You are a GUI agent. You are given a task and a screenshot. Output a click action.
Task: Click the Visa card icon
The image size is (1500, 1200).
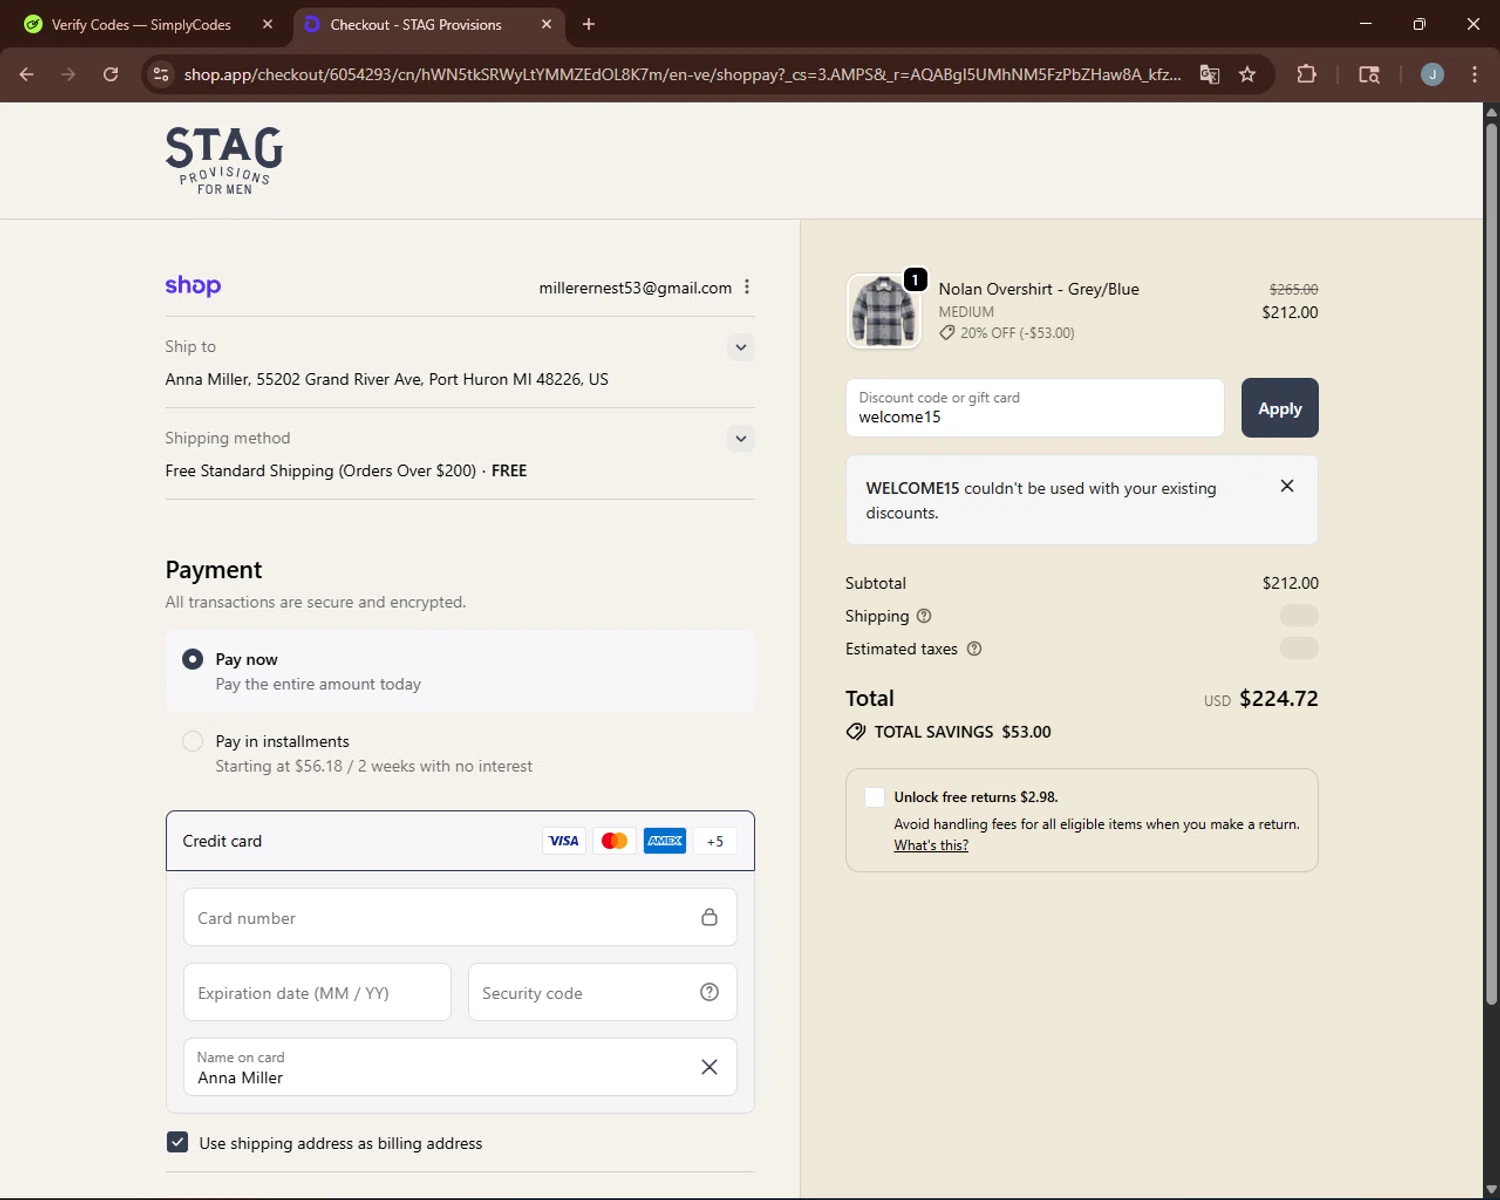point(564,841)
